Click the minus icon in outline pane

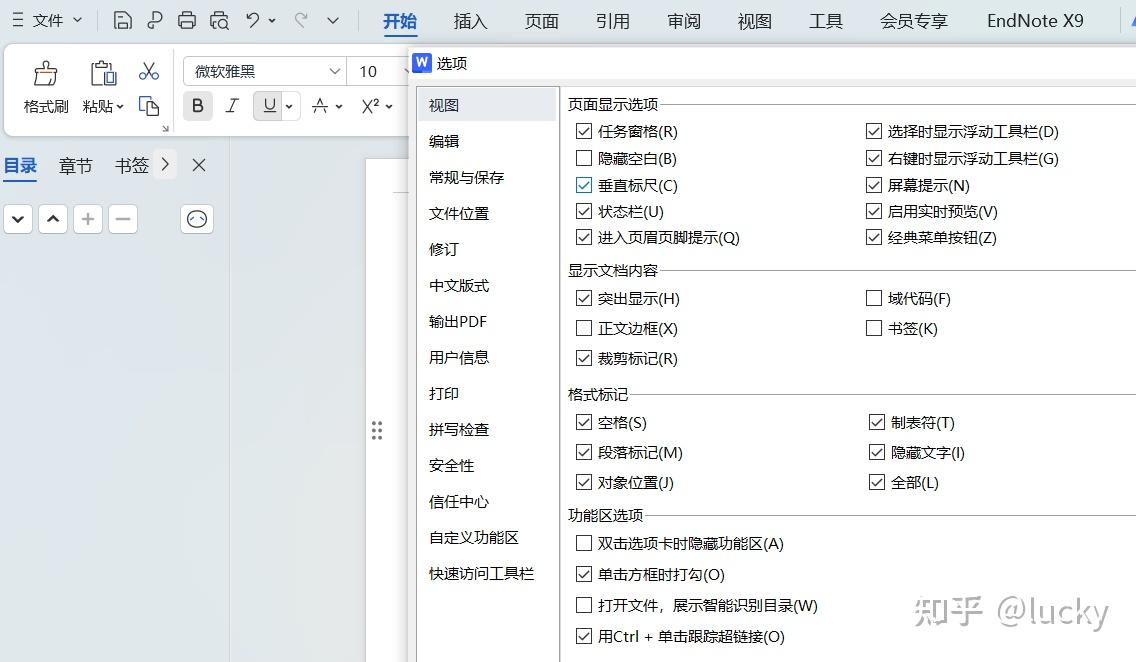(x=123, y=219)
